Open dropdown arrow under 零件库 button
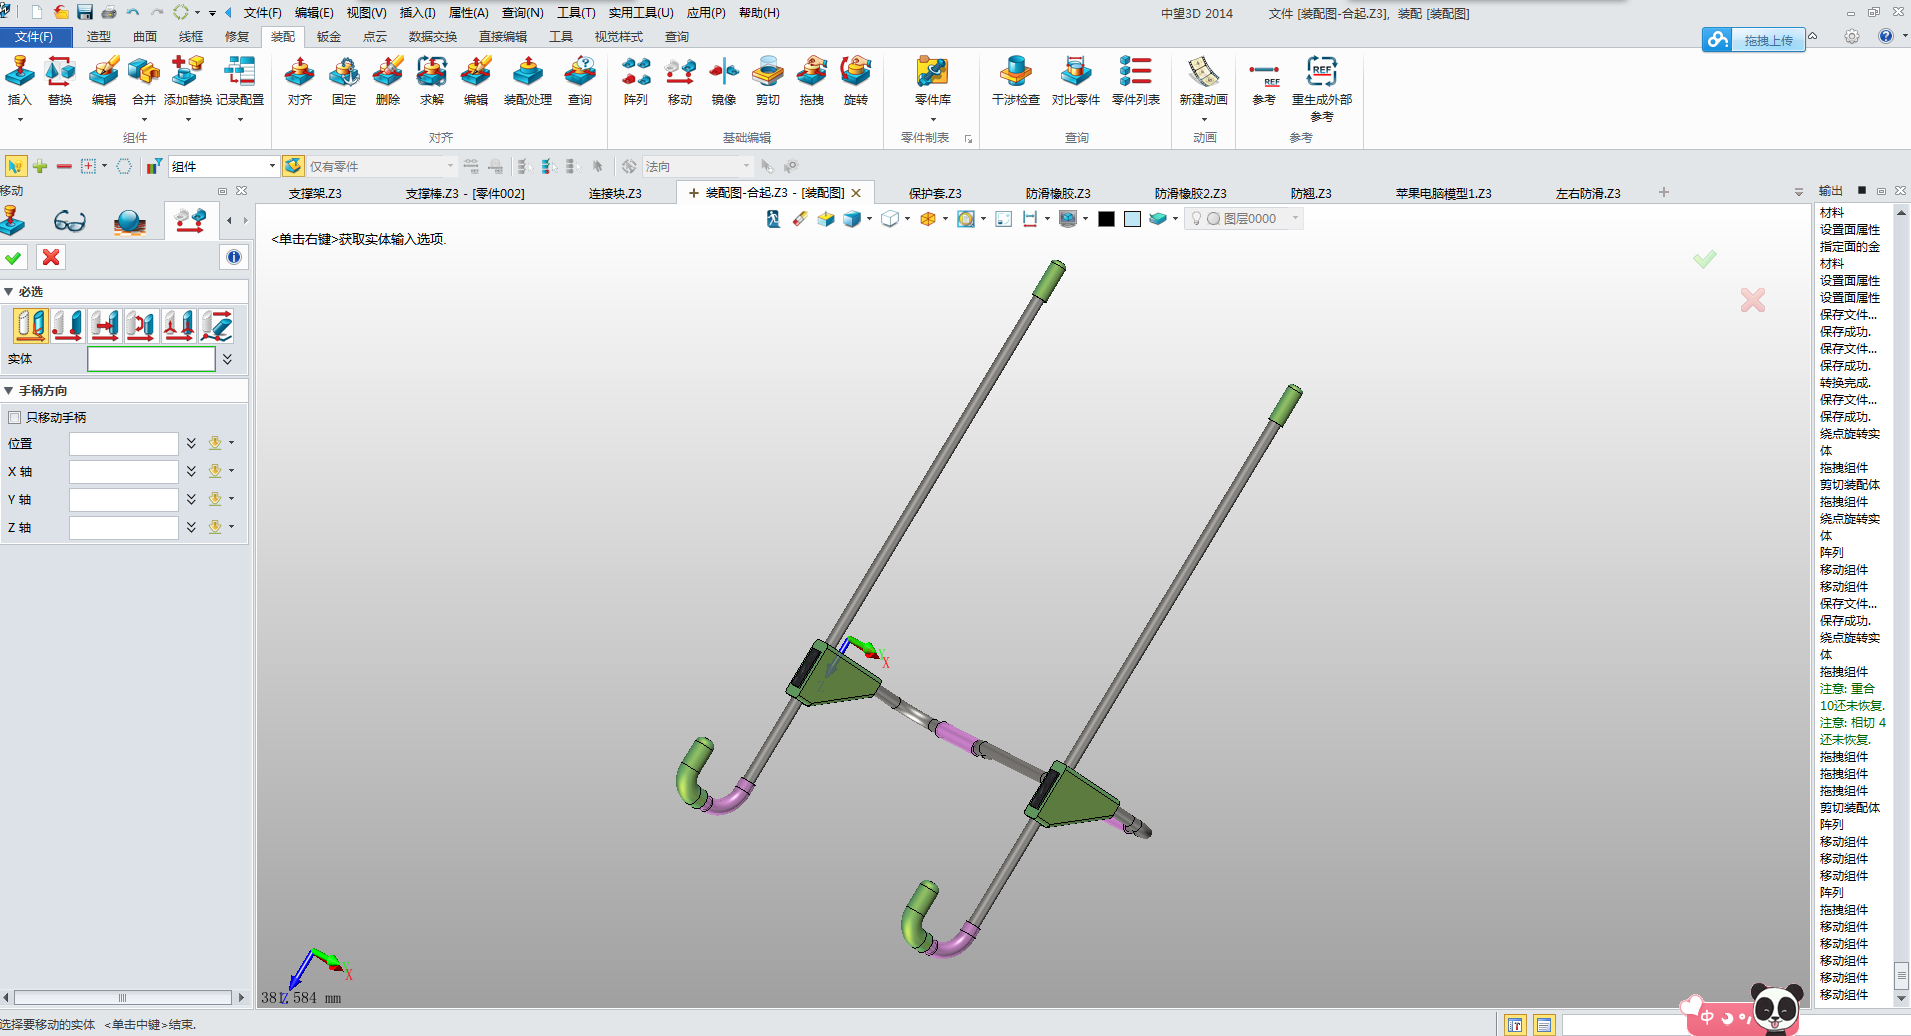 (933, 120)
